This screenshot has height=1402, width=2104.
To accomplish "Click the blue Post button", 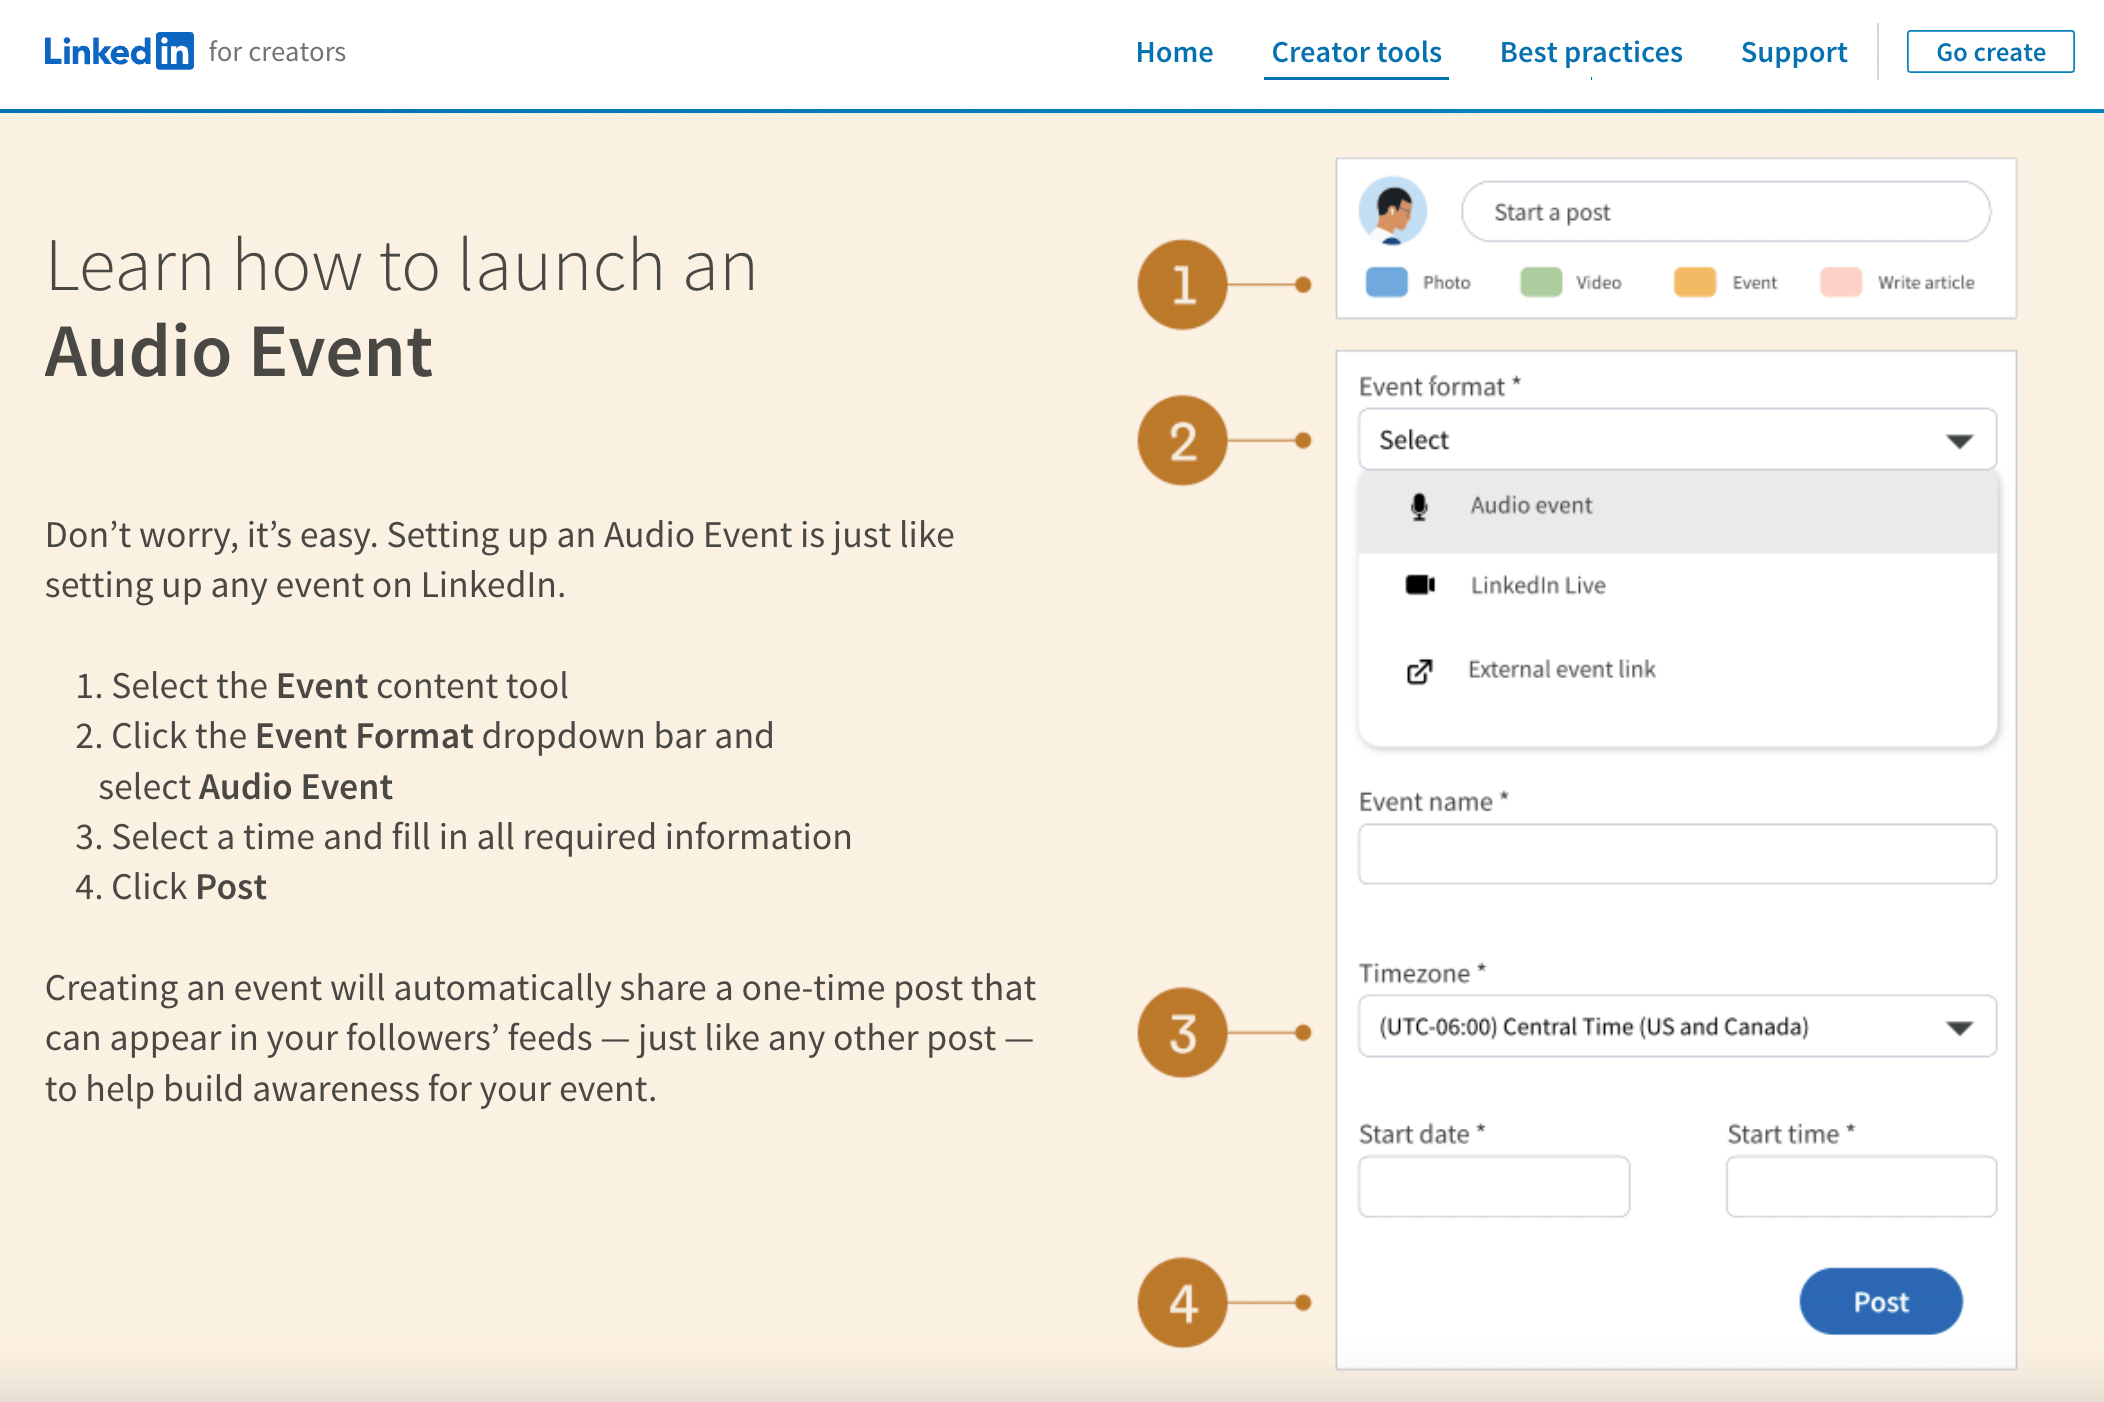I will point(1880,1302).
